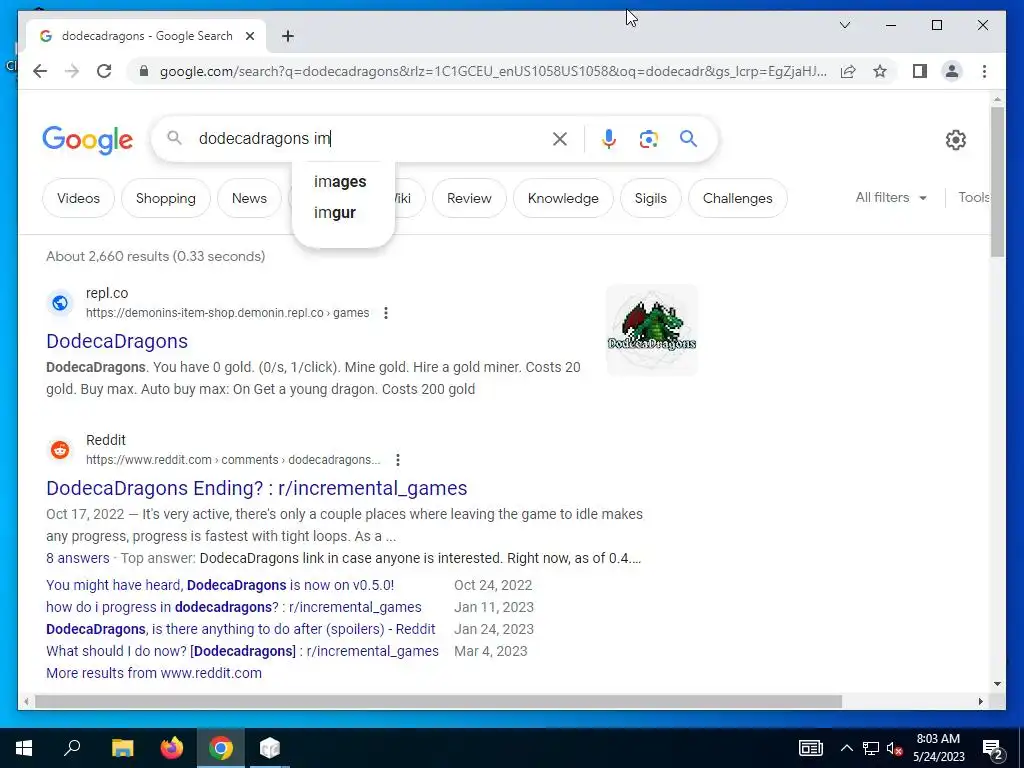Open the Windows Start menu
Image resolution: width=1024 pixels, height=768 pixels.
tap(24, 748)
